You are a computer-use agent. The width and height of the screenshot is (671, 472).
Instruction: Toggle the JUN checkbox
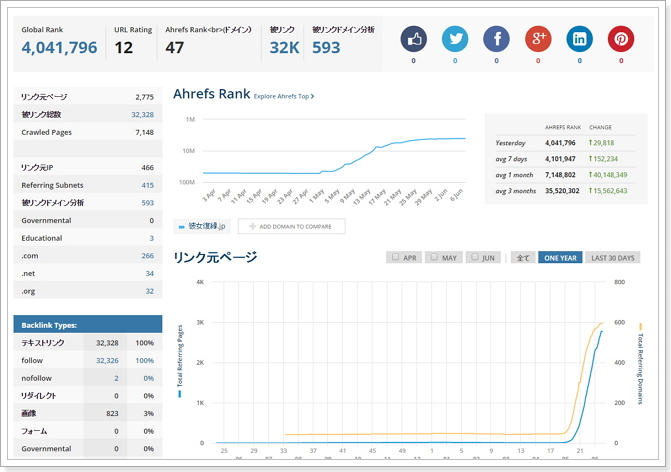475,257
